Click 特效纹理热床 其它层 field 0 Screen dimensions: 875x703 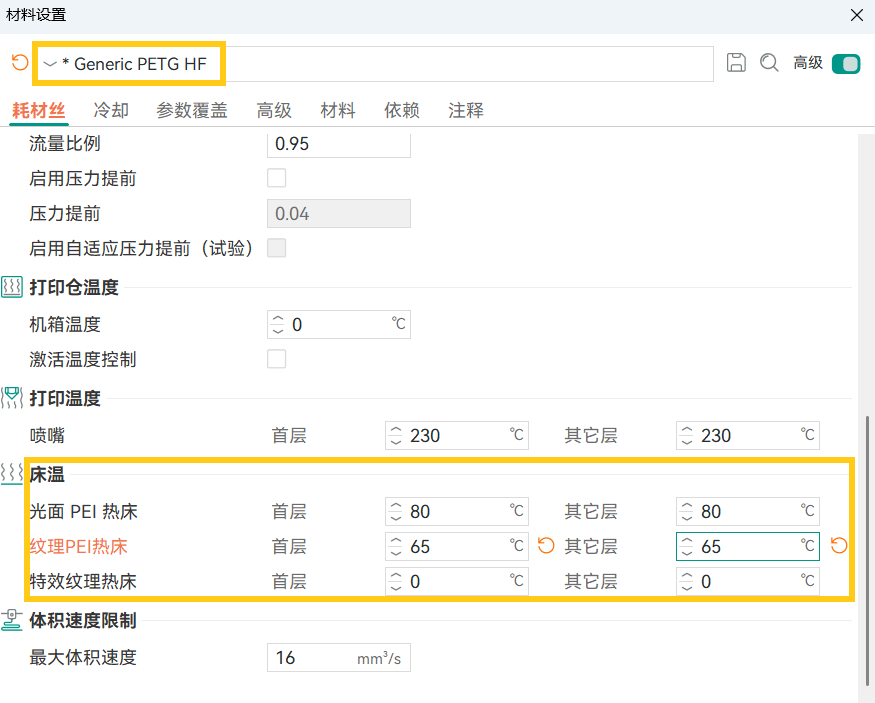pos(748,581)
